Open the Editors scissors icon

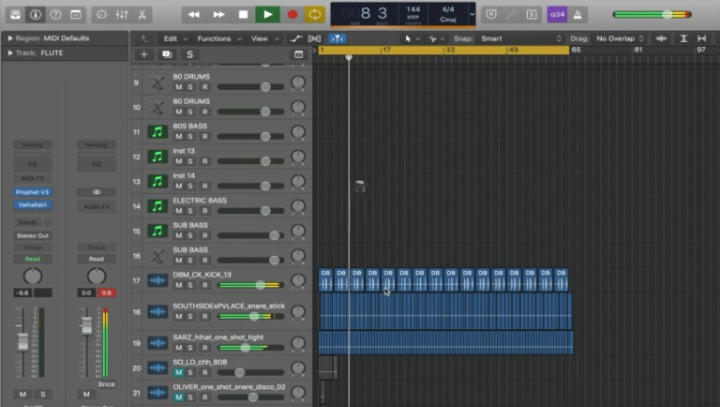click(x=142, y=15)
